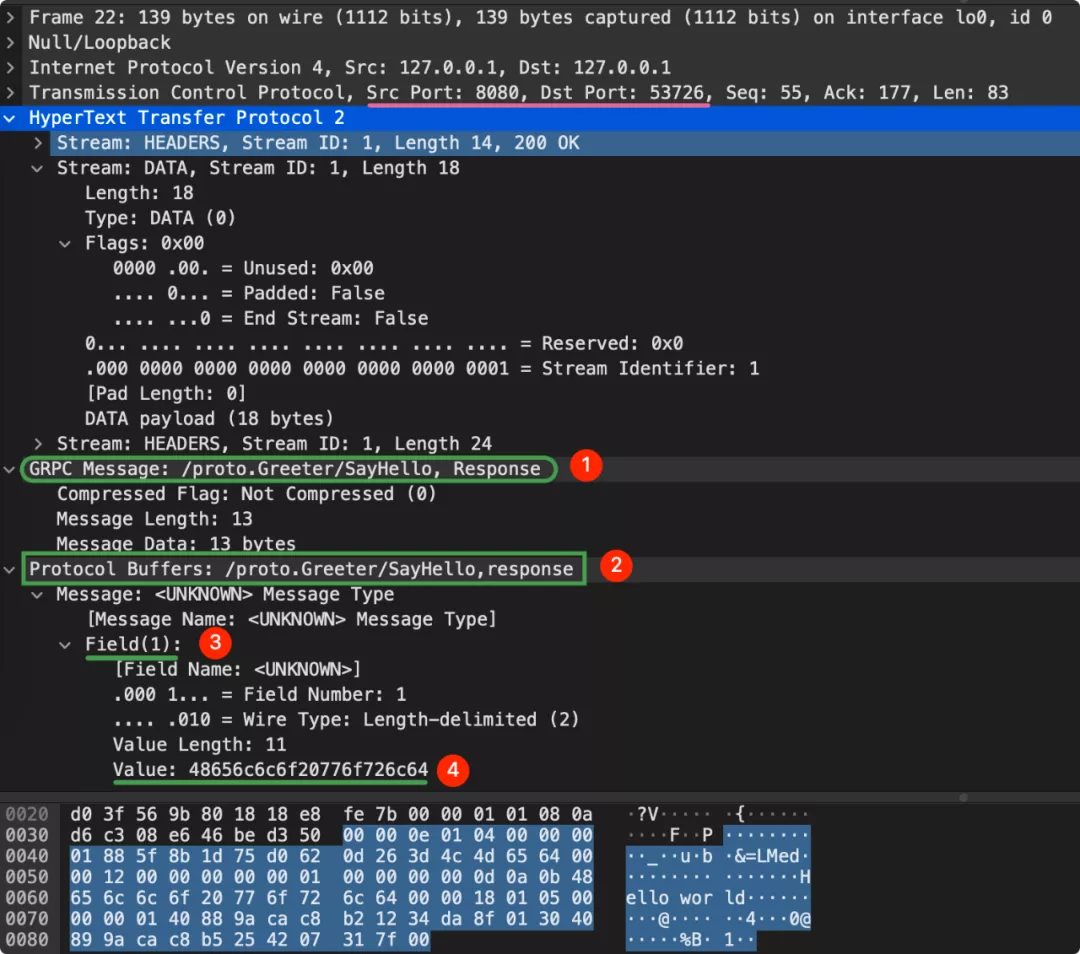Collapse the Protocol Buffers section

point(10,569)
